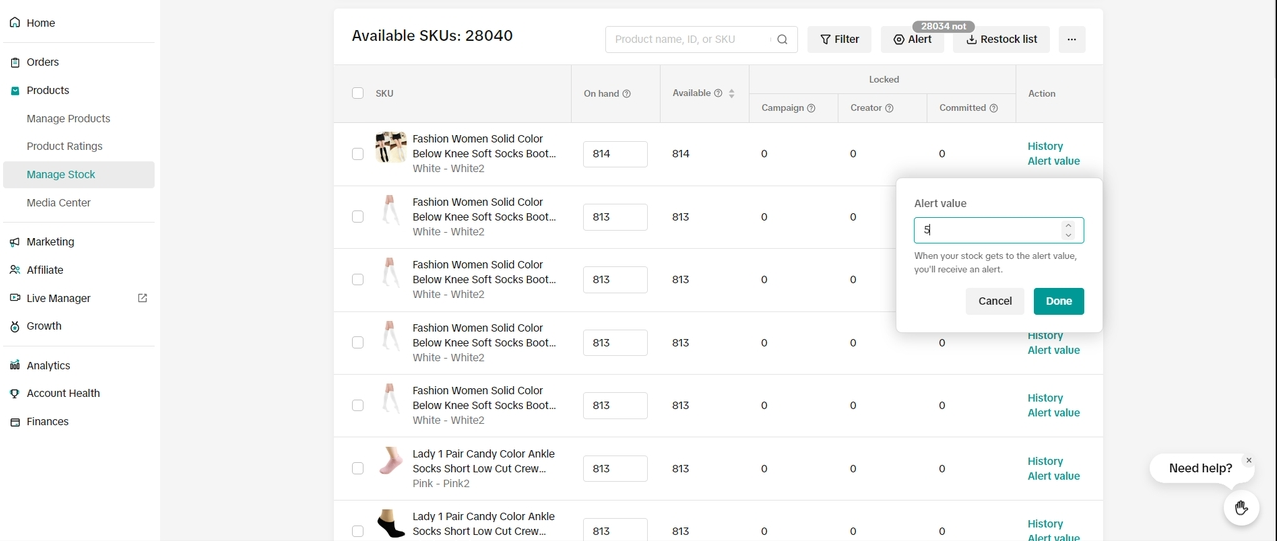Increase alert value with up stepper
The height and width of the screenshot is (541, 1277).
point(1068,225)
